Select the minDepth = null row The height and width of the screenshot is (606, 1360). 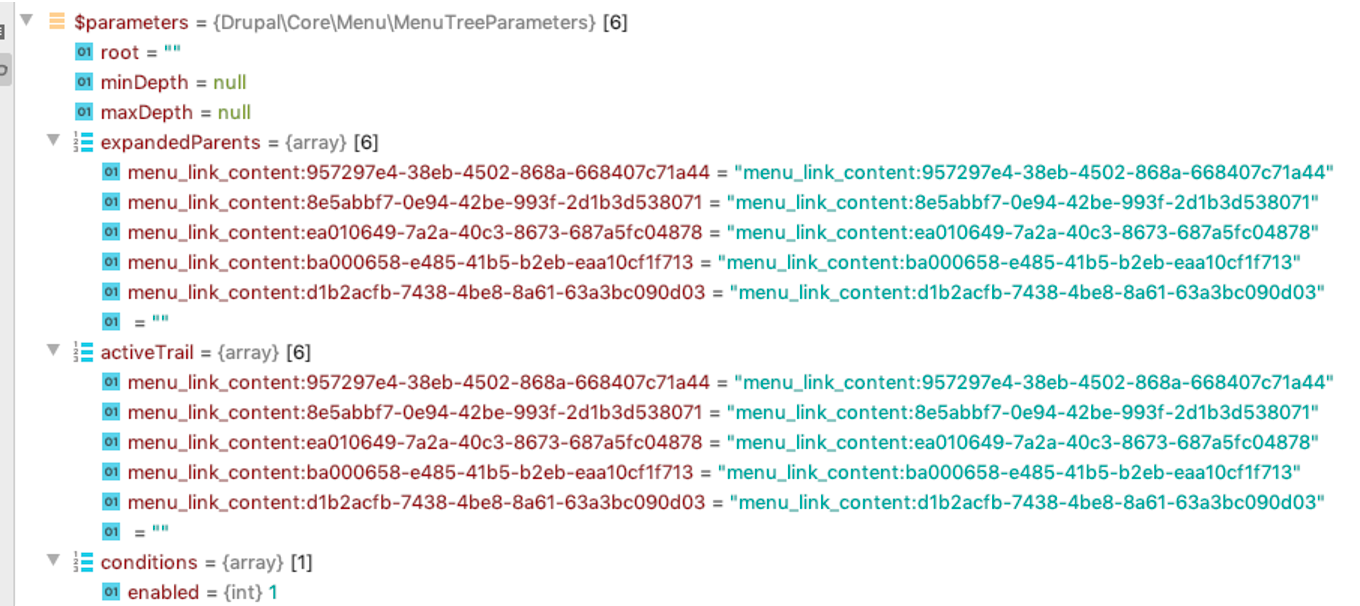173,82
